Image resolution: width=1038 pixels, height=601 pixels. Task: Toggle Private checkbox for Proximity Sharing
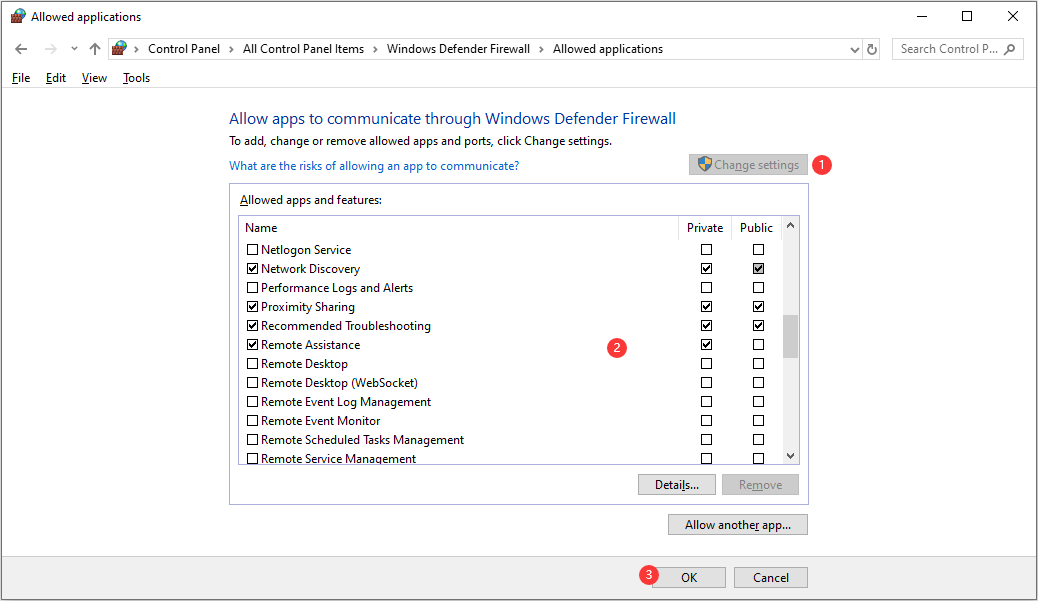point(706,306)
